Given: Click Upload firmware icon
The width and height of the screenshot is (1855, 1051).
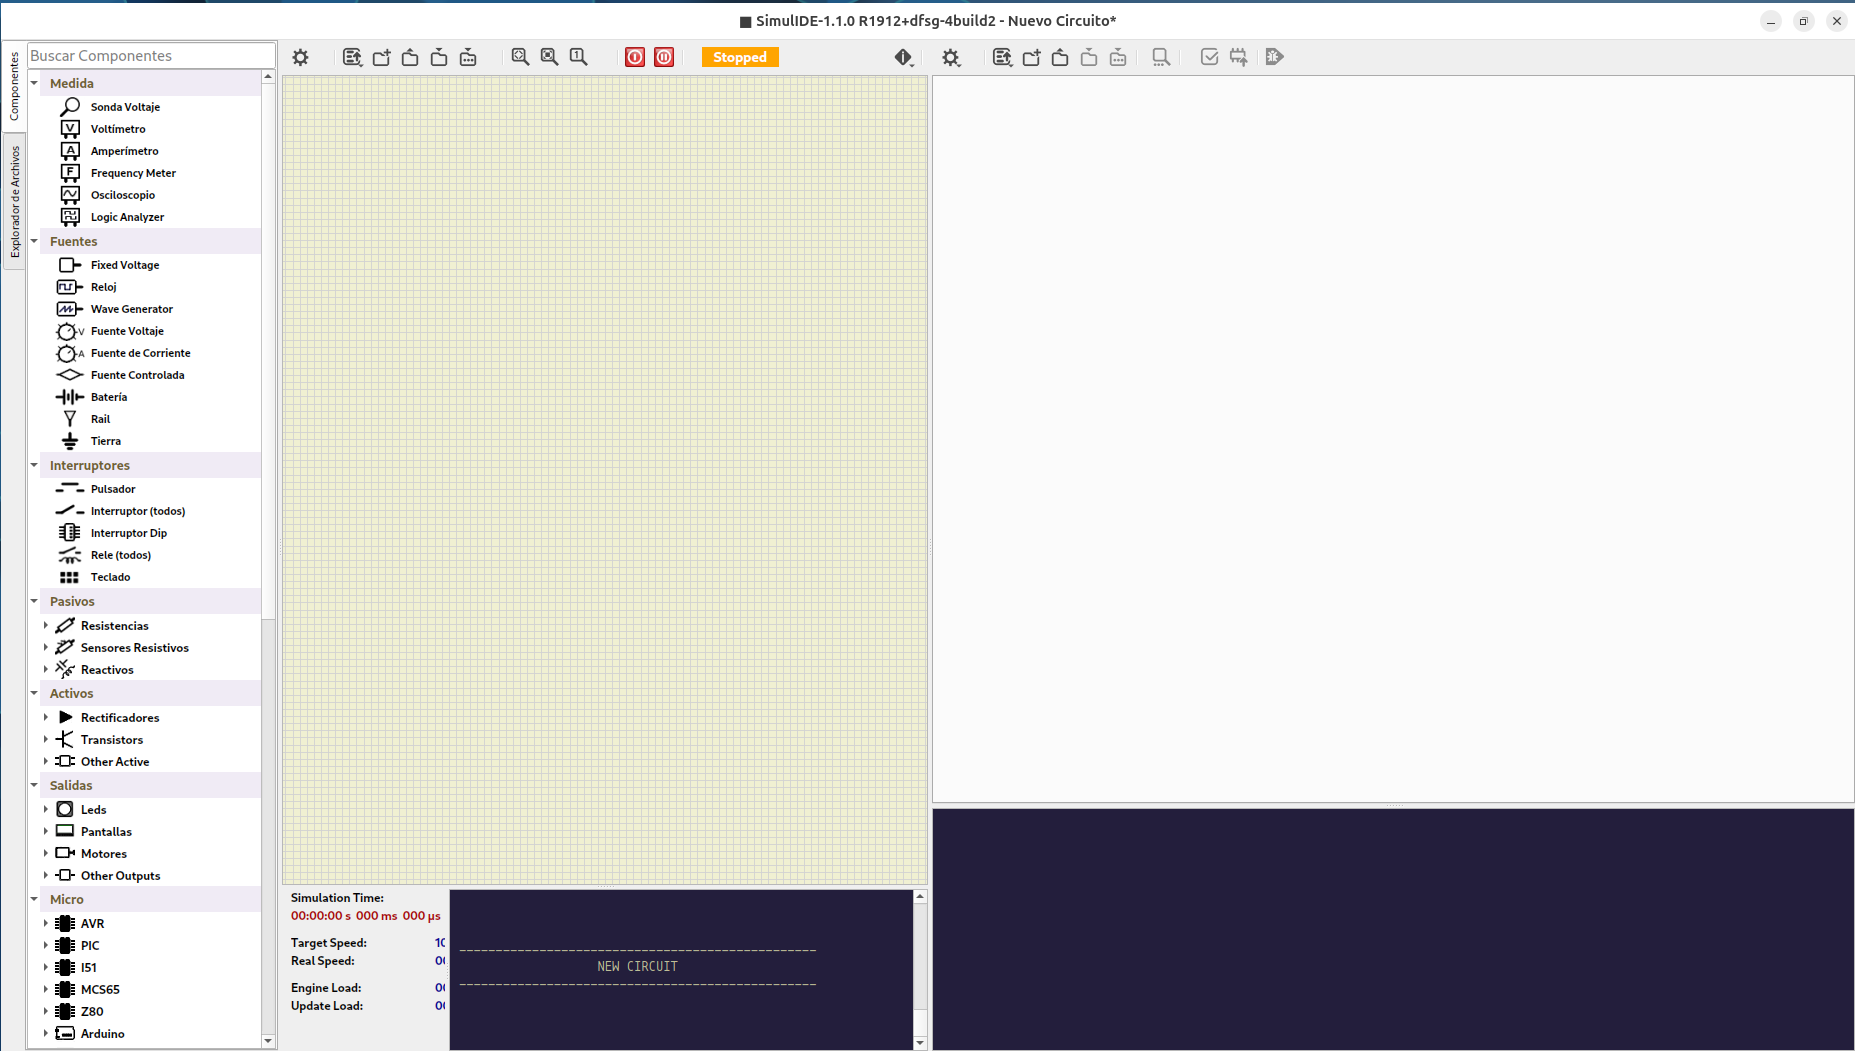Looking at the screenshot, I should 1238,57.
